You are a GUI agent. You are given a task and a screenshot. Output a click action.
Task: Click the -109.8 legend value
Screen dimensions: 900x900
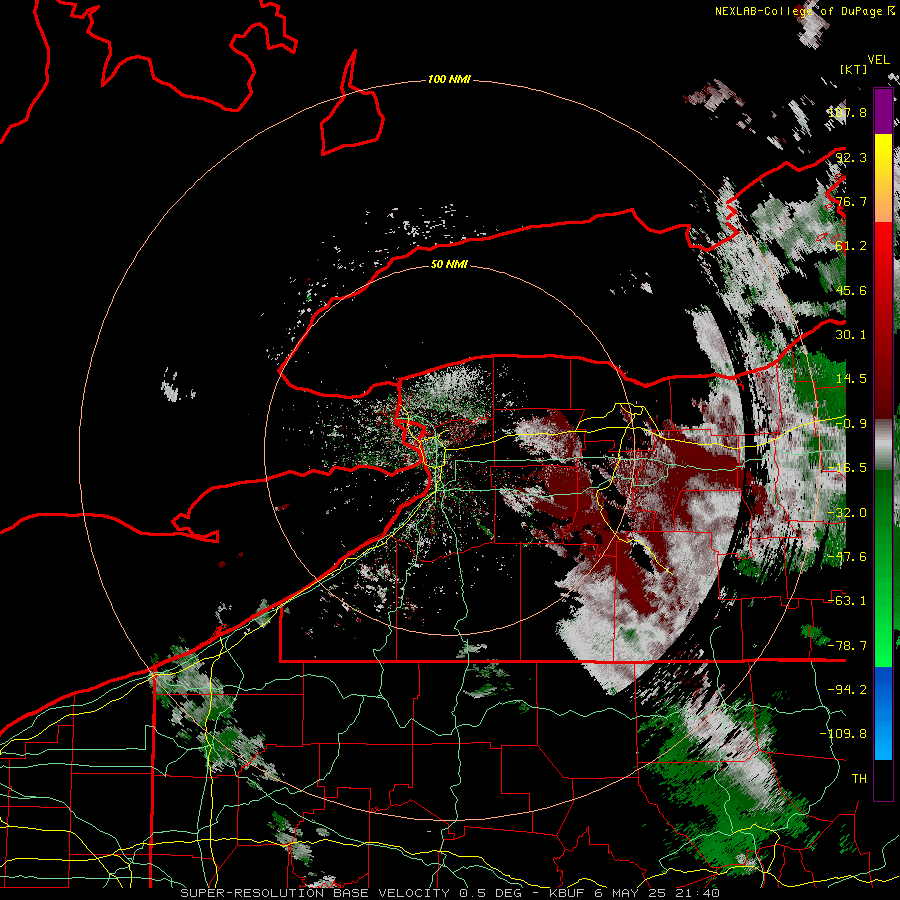click(843, 734)
